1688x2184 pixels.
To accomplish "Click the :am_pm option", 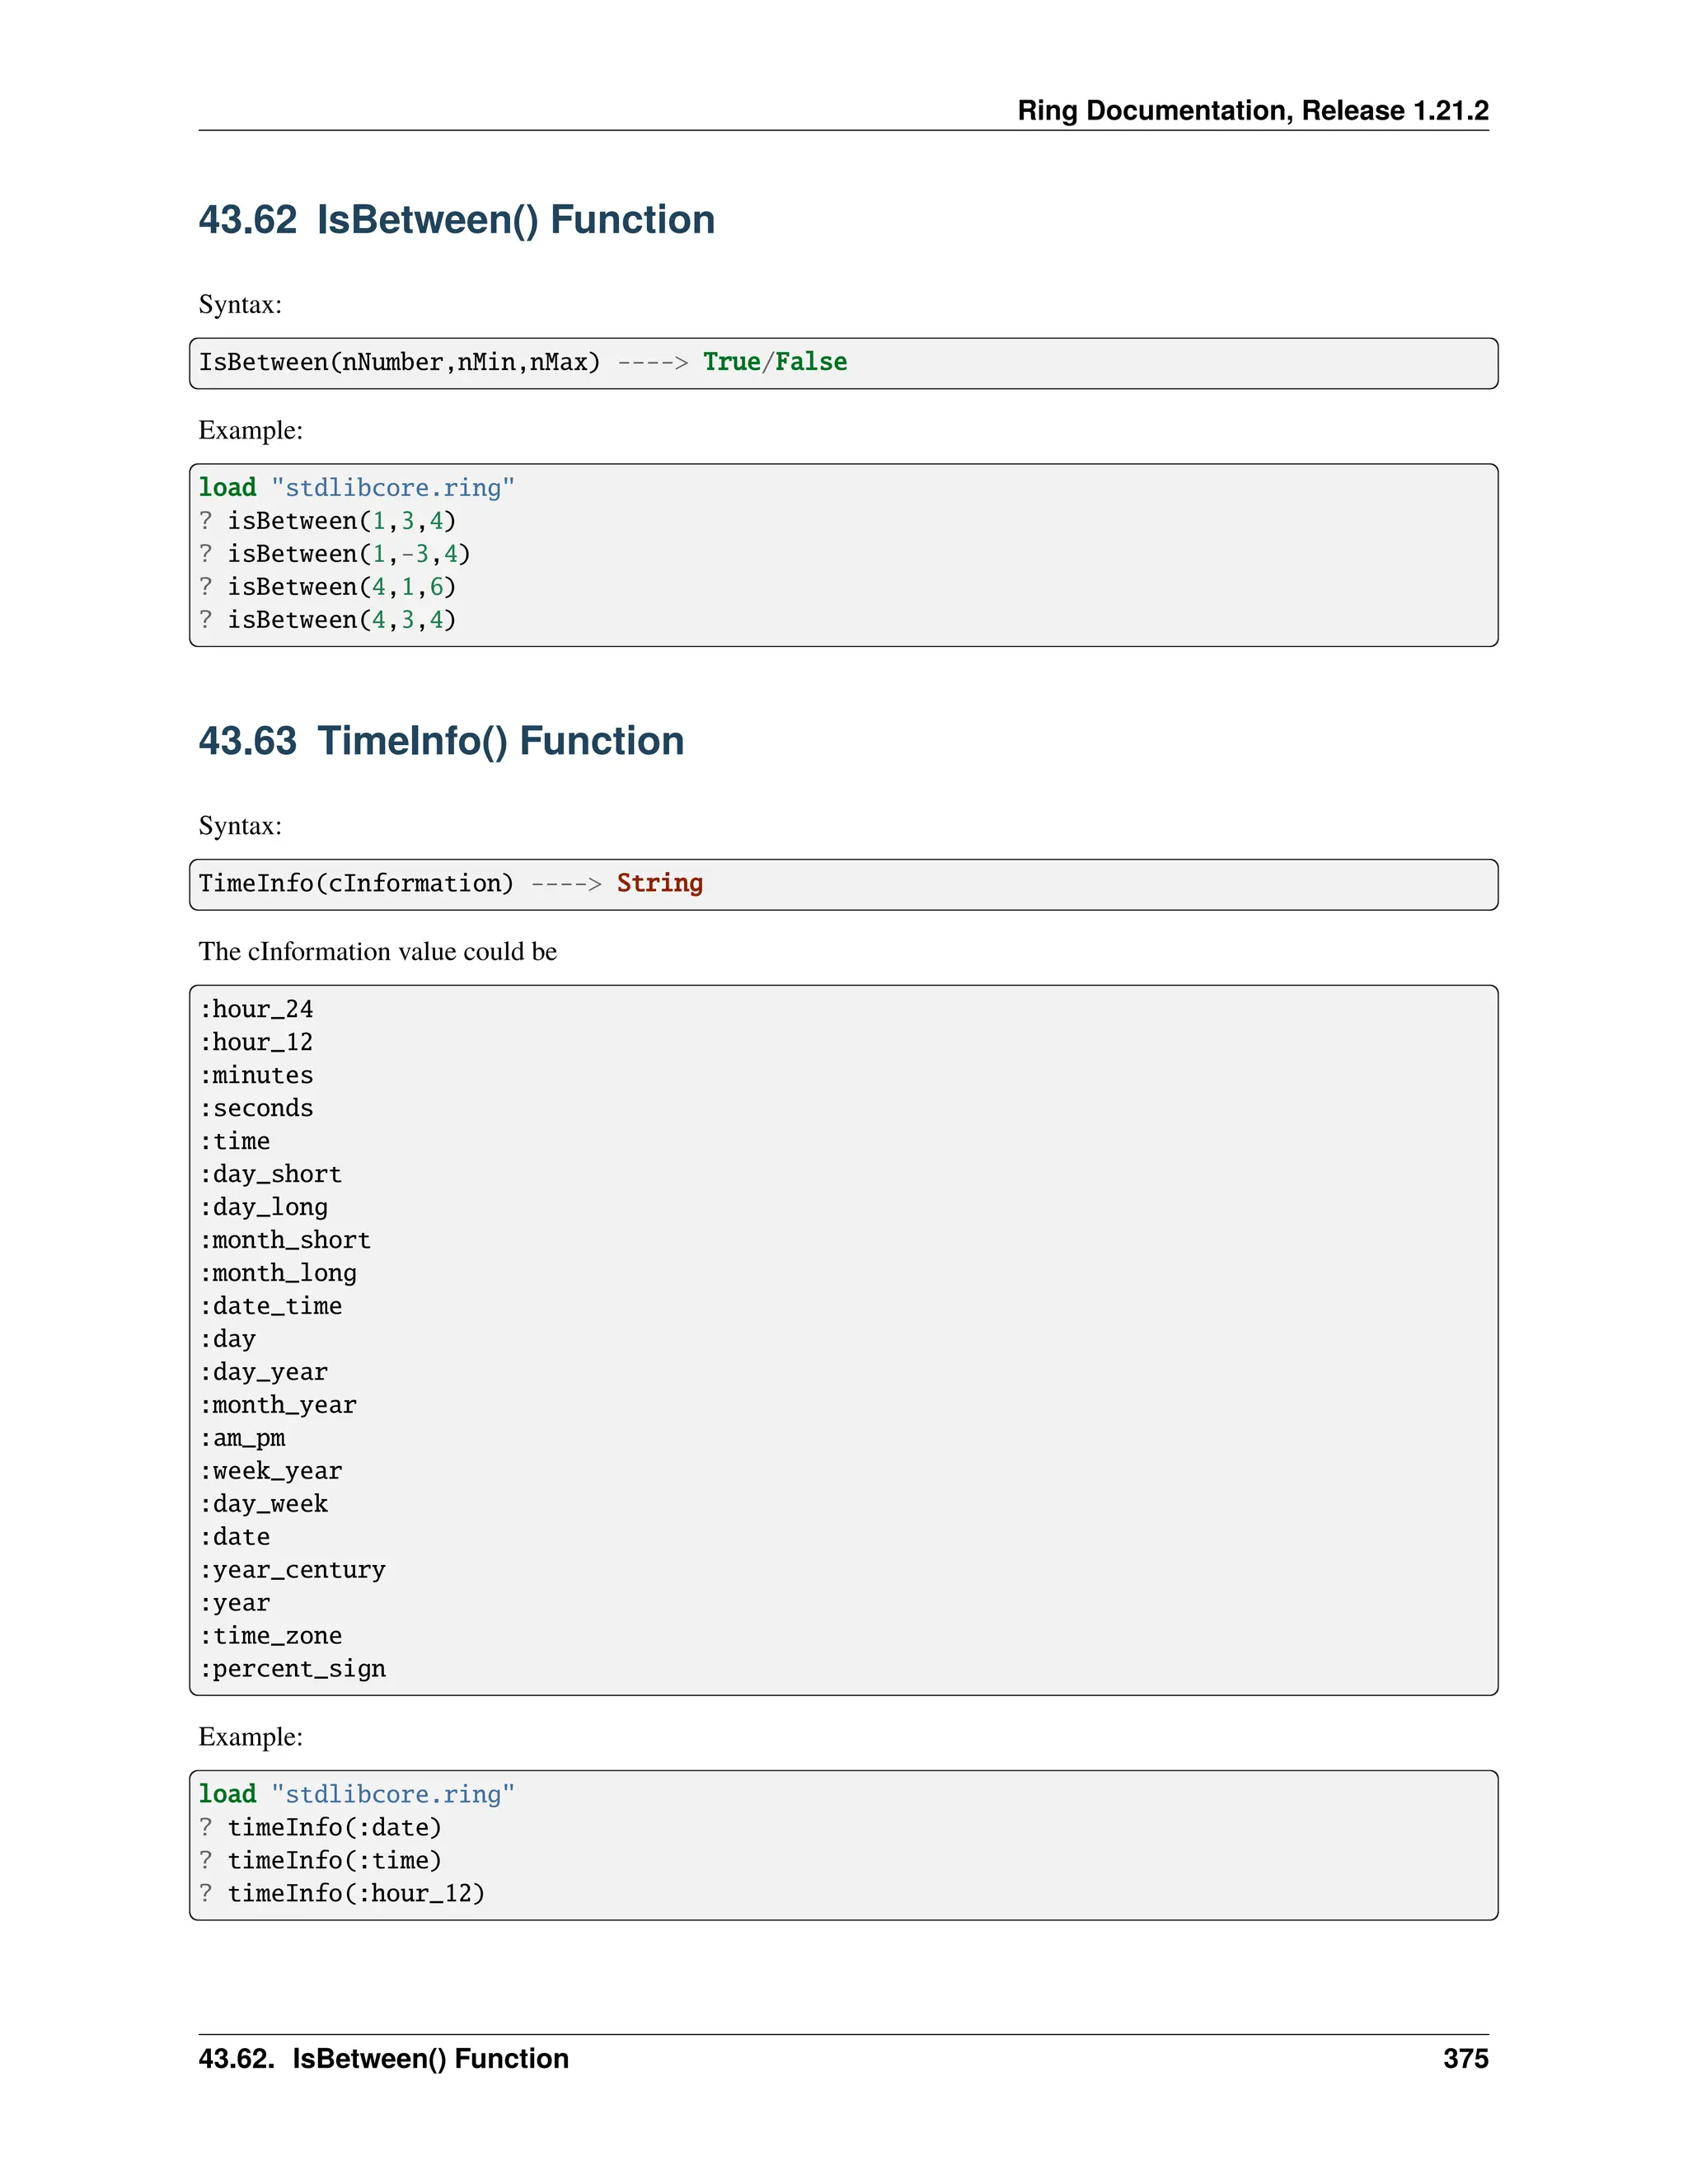I will 243,1438.
